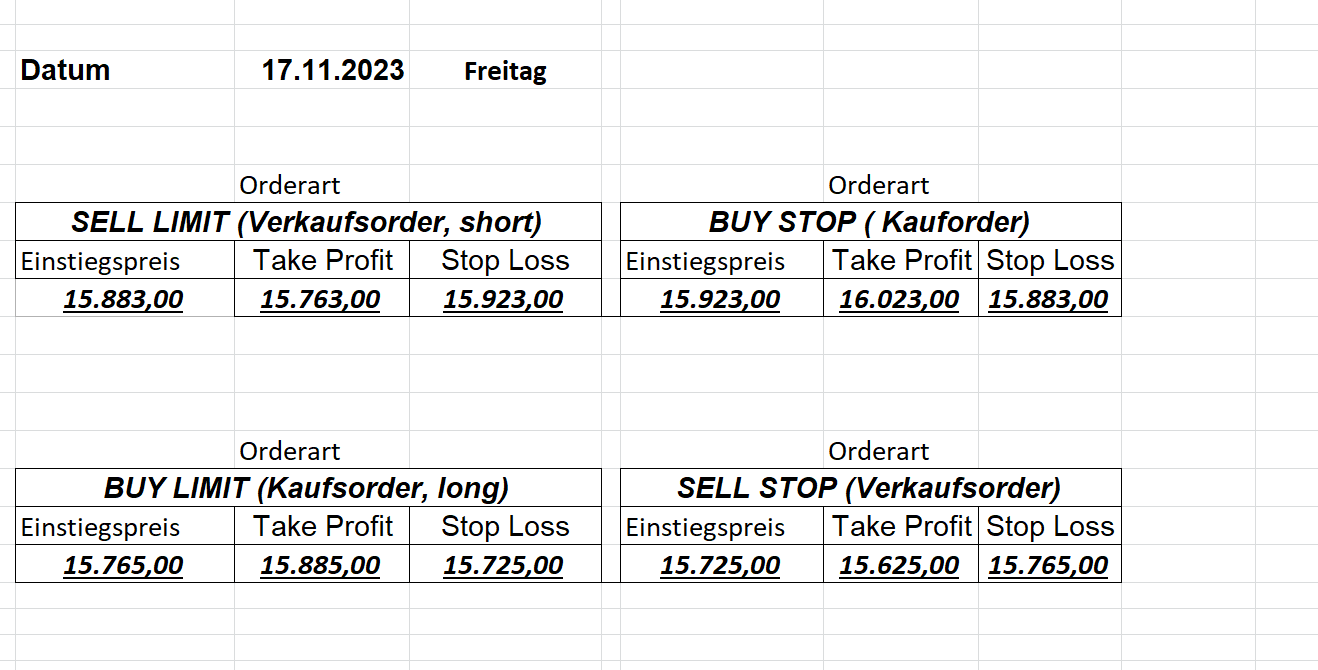This screenshot has height=670, width=1318.
Task: Select the BUY LIMIT Stop Loss value cell
Action: pos(504,565)
